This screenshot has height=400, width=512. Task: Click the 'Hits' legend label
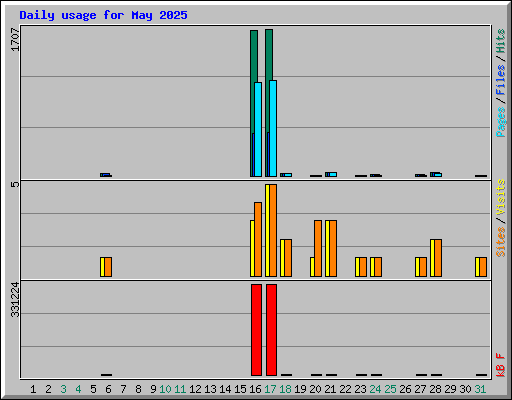(x=500, y=41)
